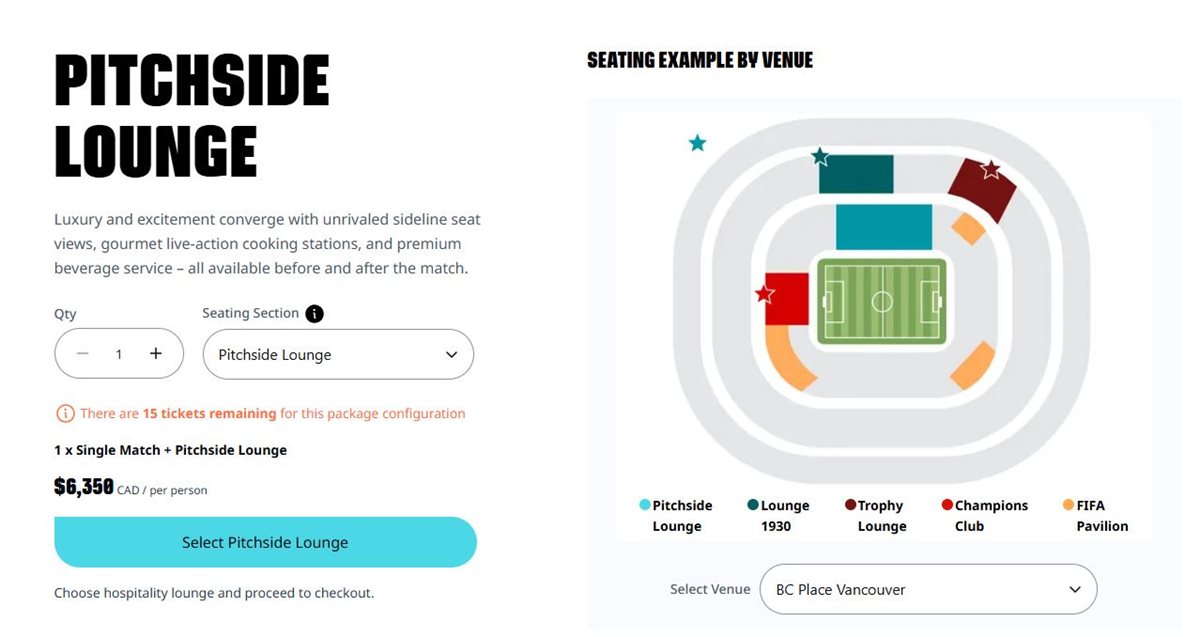This screenshot has height=637, width=1200.
Task: Click the star on Champions Club block
Action: point(765,294)
